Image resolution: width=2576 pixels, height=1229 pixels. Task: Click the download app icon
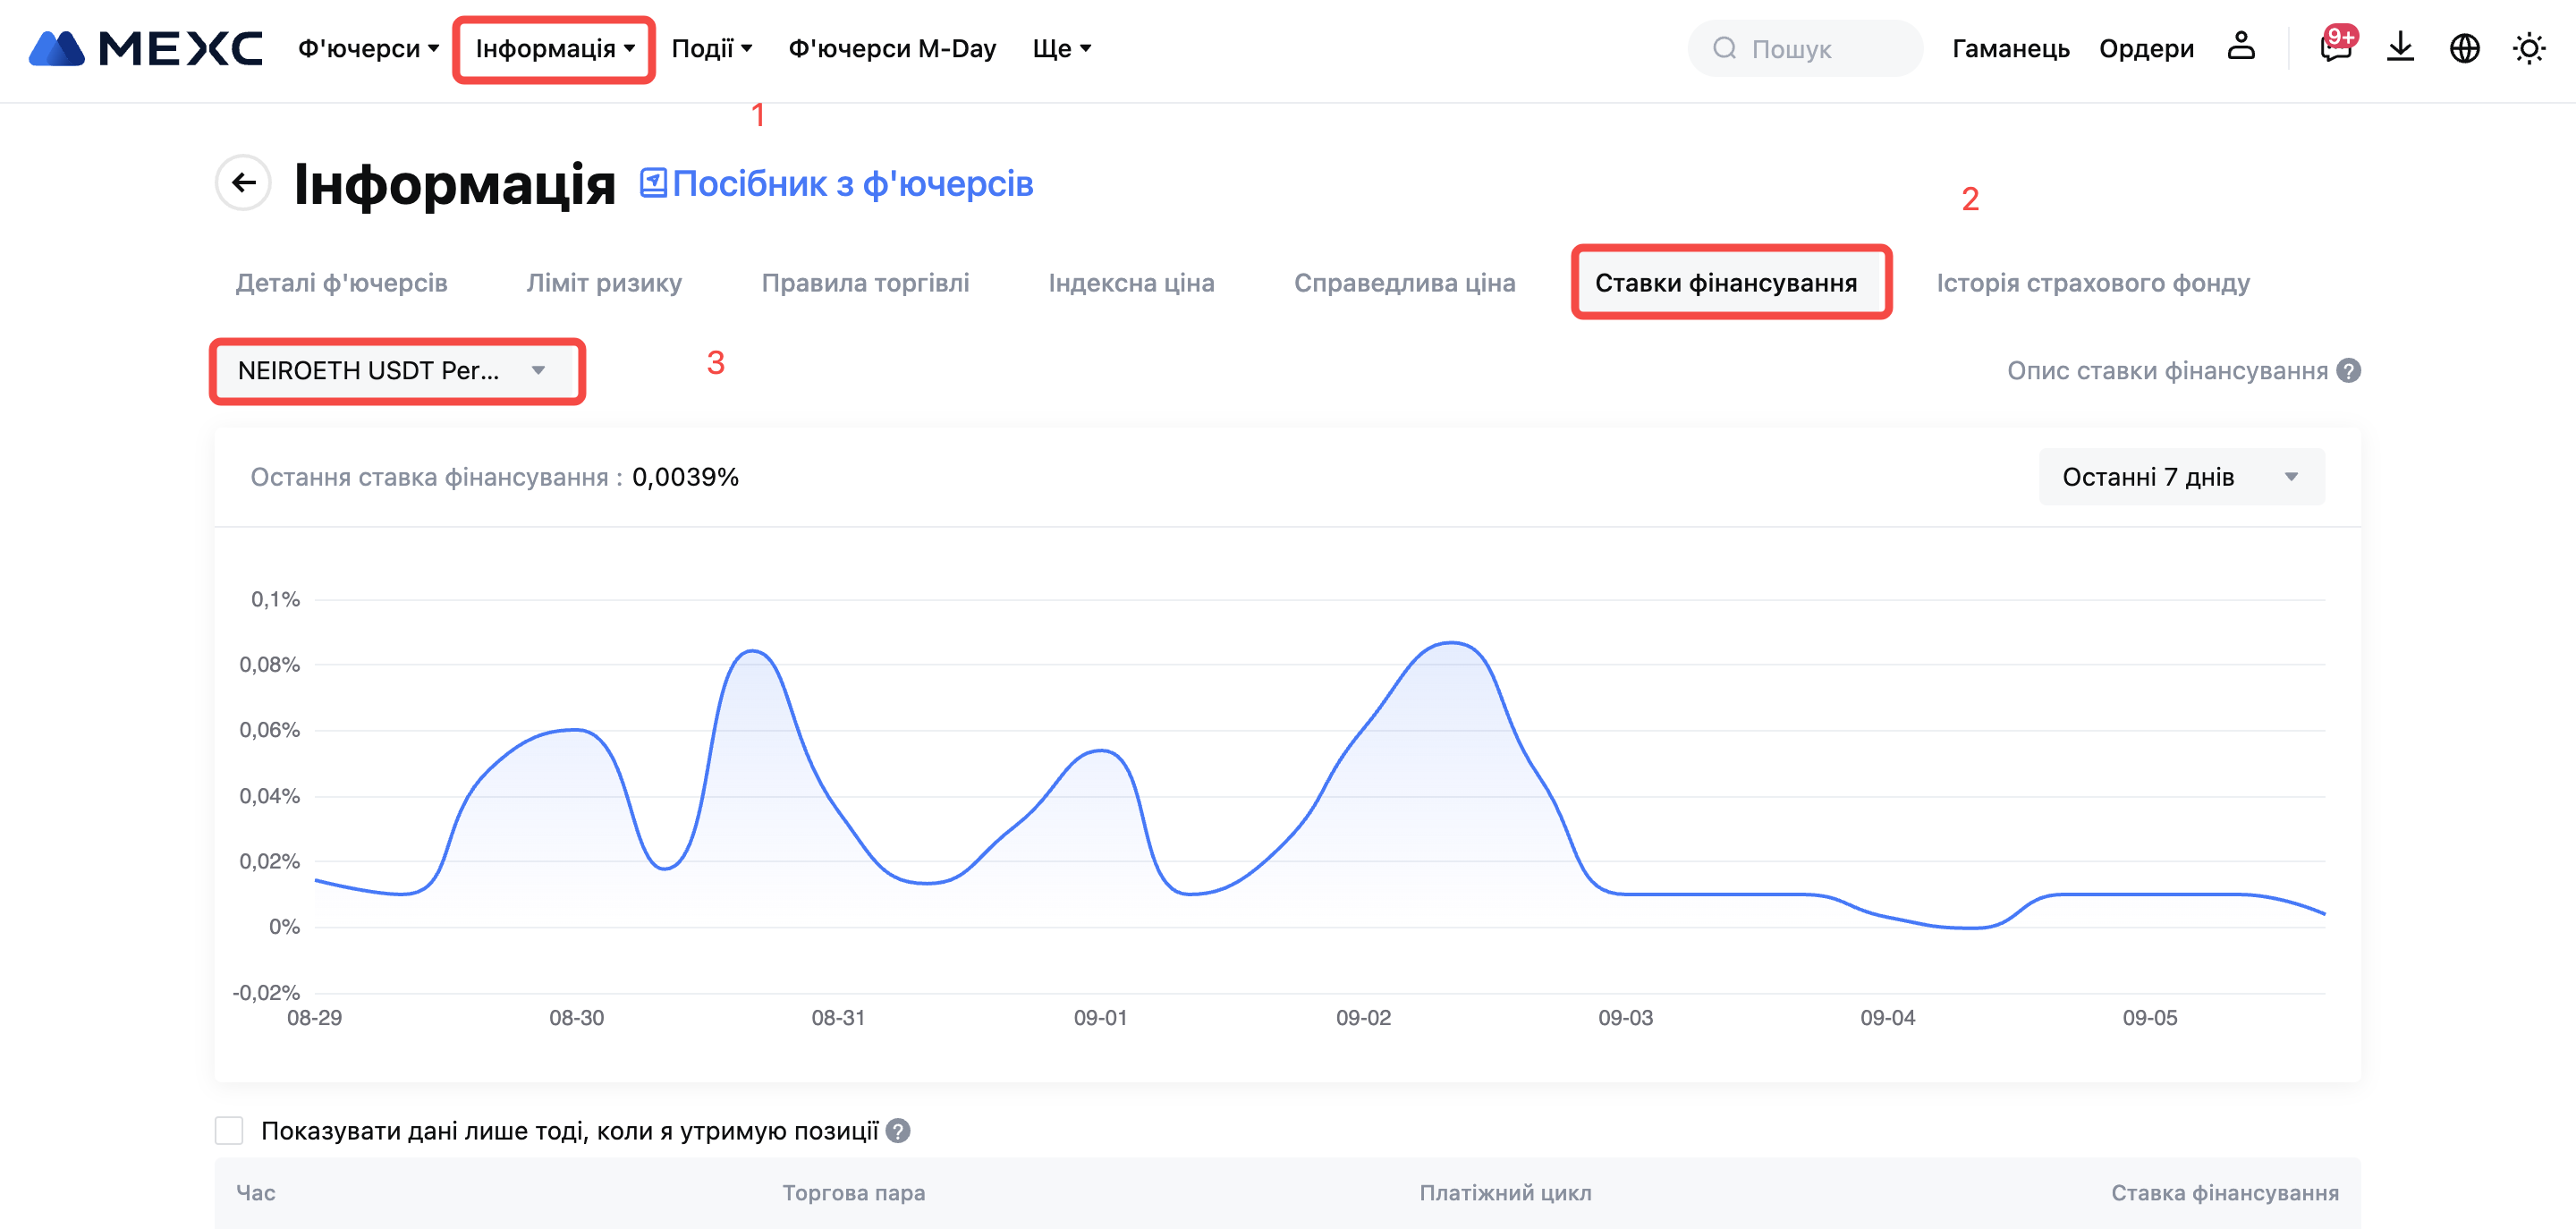(2400, 47)
